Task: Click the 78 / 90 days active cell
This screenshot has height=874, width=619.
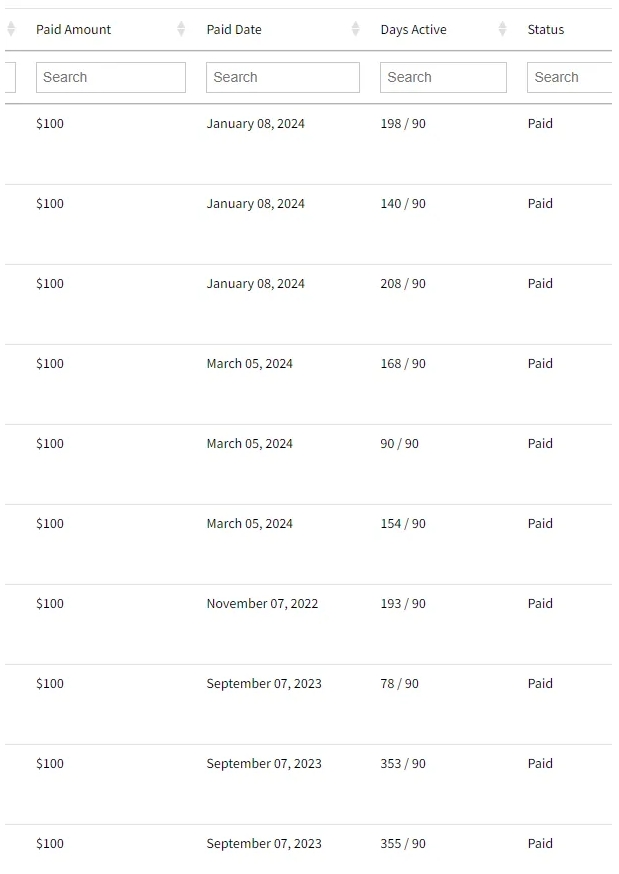Action: click(399, 683)
